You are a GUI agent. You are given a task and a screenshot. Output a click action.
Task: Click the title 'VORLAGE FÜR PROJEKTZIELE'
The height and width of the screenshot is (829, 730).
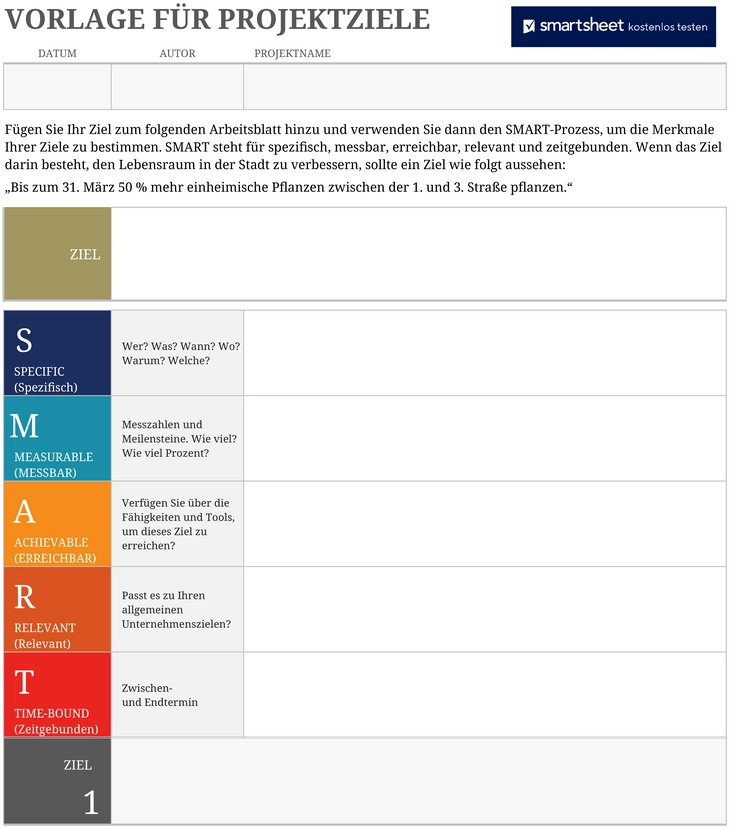pos(217,20)
